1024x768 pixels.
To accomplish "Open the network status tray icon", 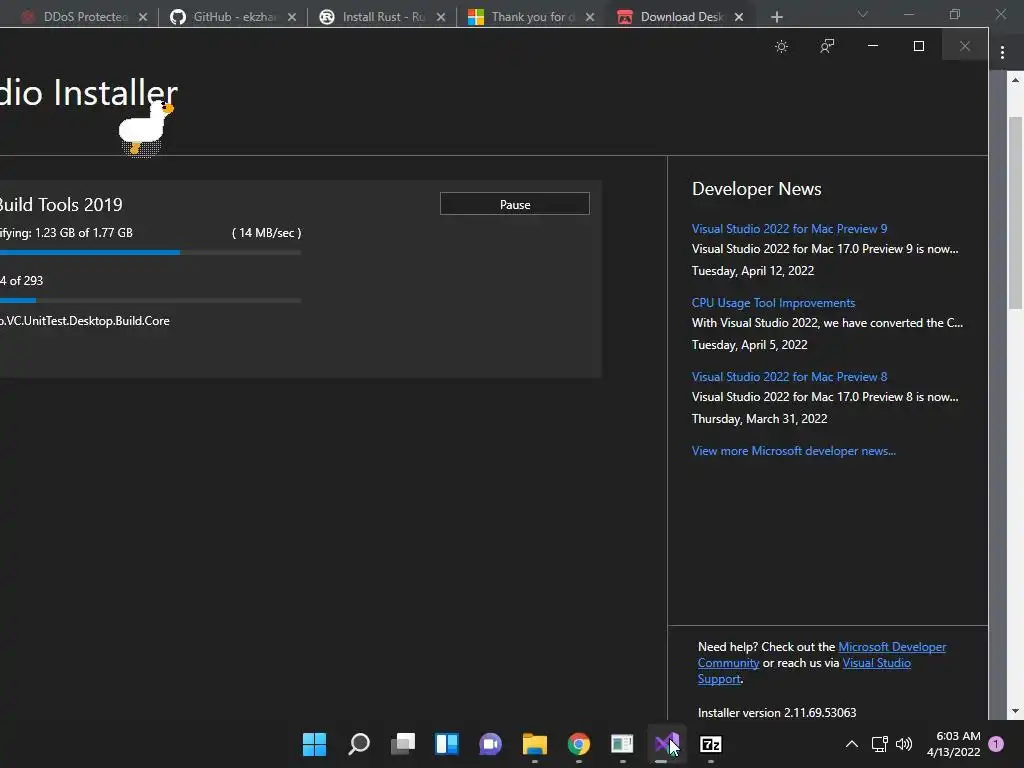I will [x=879, y=744].
